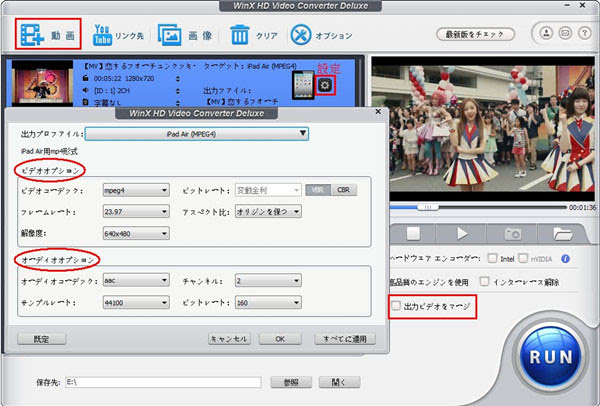Image resolution: width=600 pixels, height=406 pixels.
Task: Click the save destination E:\ path field
Action: [163, 382]
